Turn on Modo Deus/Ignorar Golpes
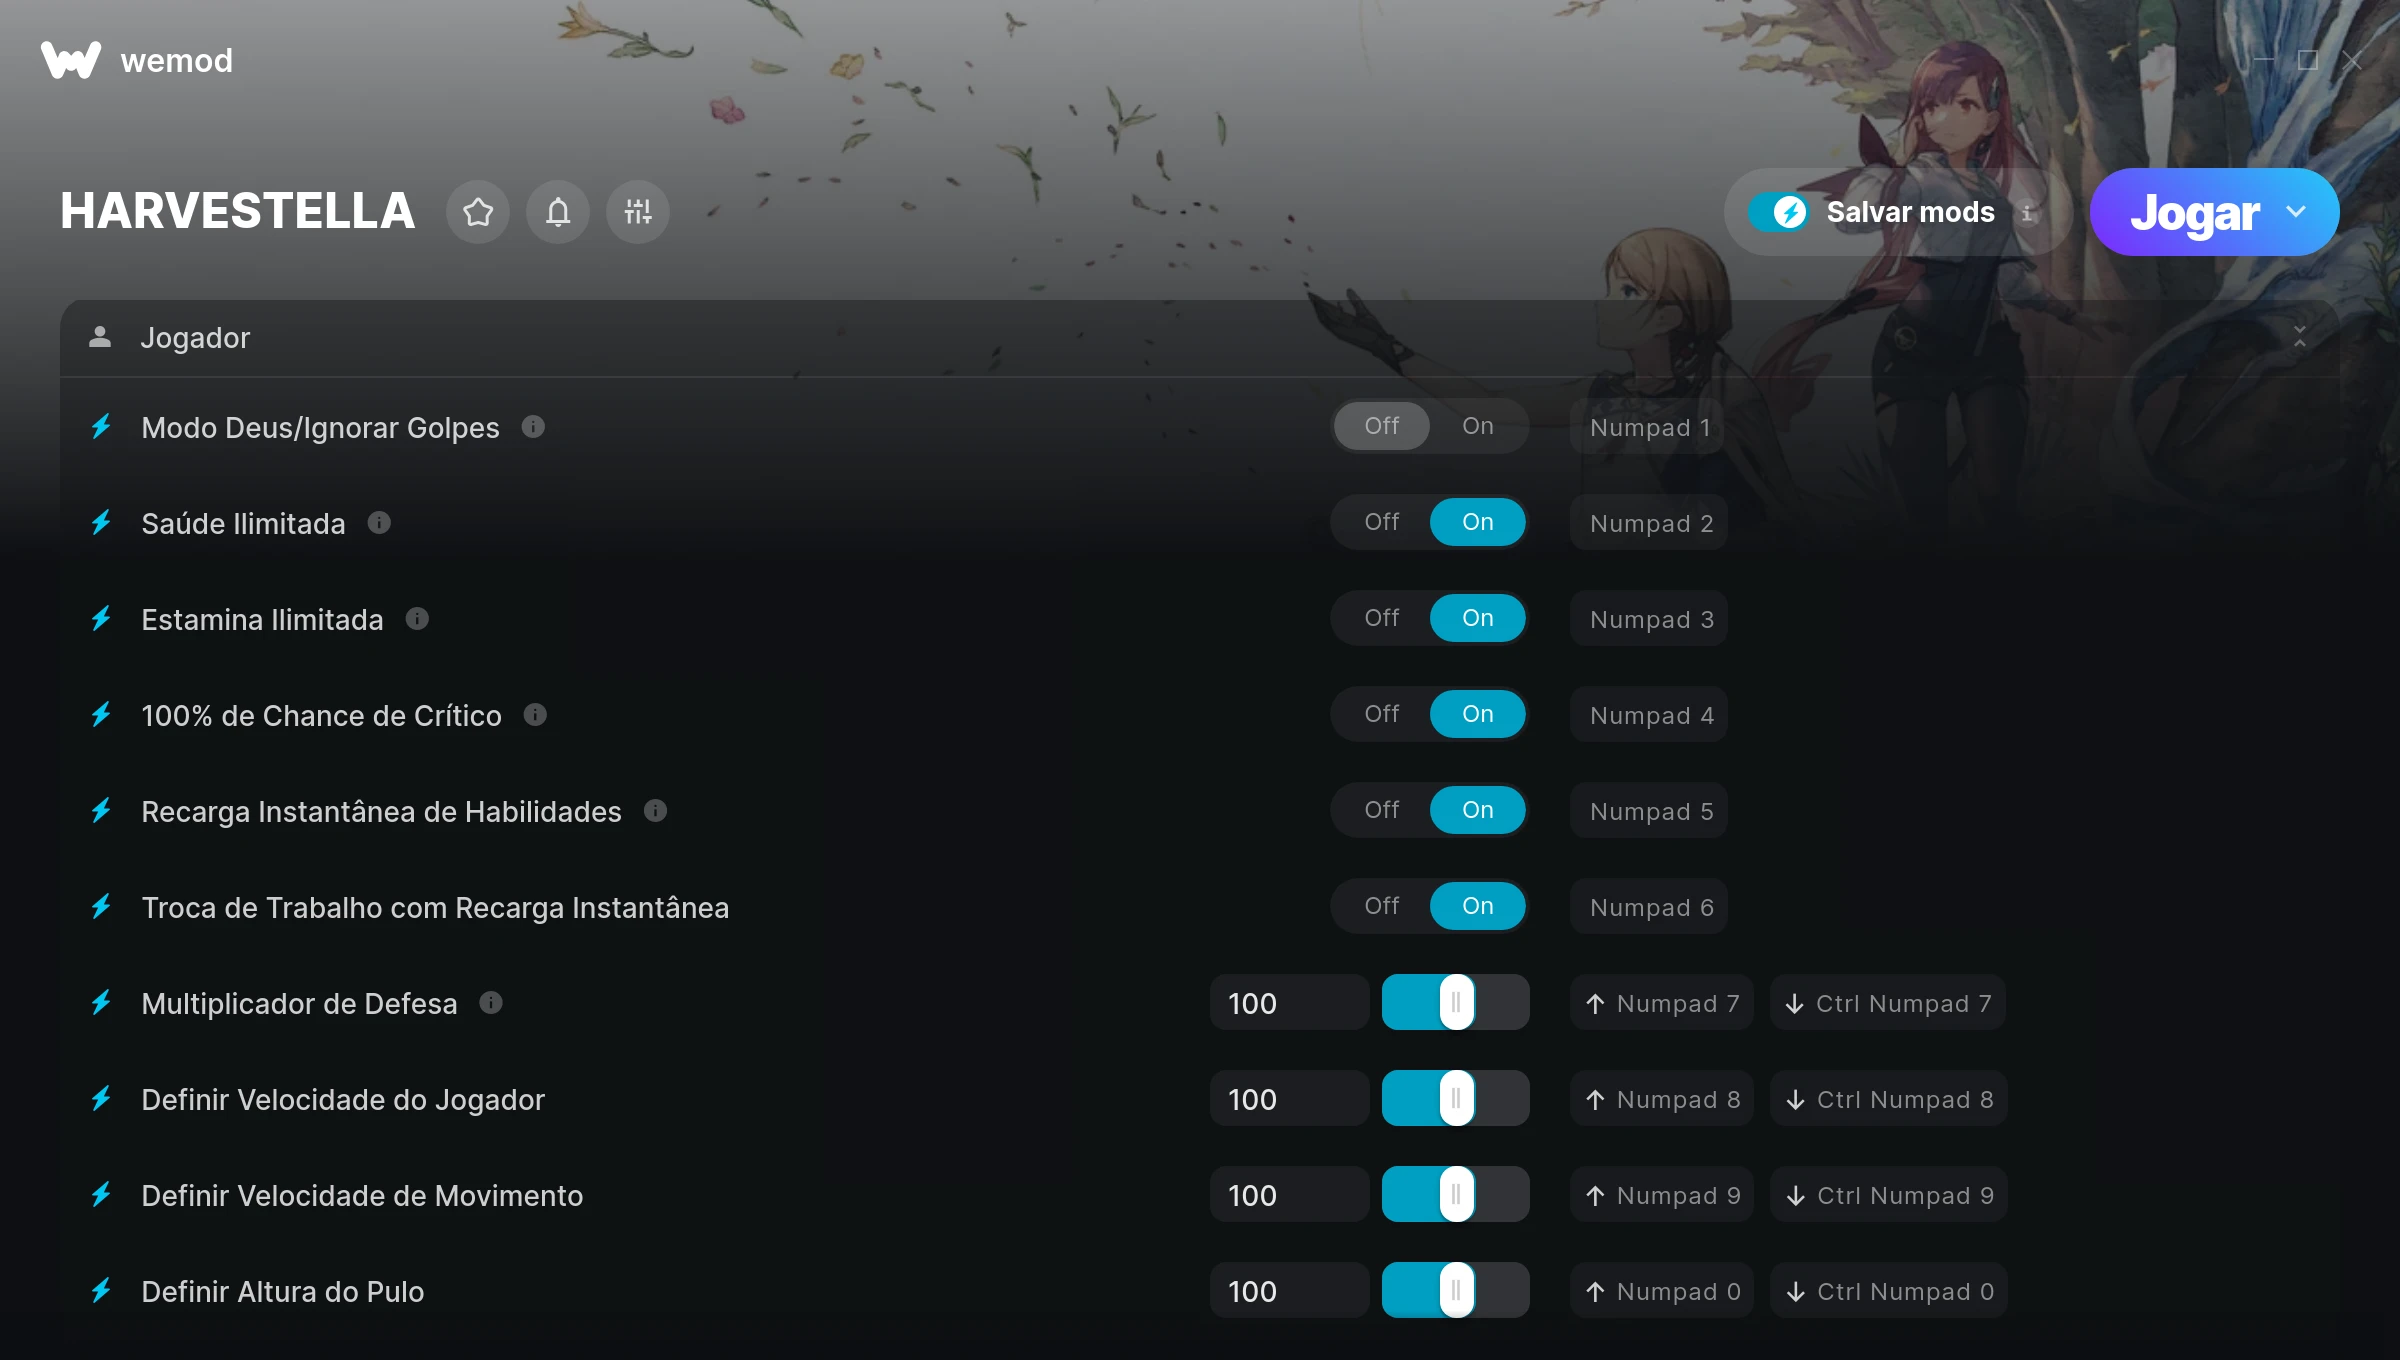Viewport: 2400px width, 1360px height. tap(1477, 426)
